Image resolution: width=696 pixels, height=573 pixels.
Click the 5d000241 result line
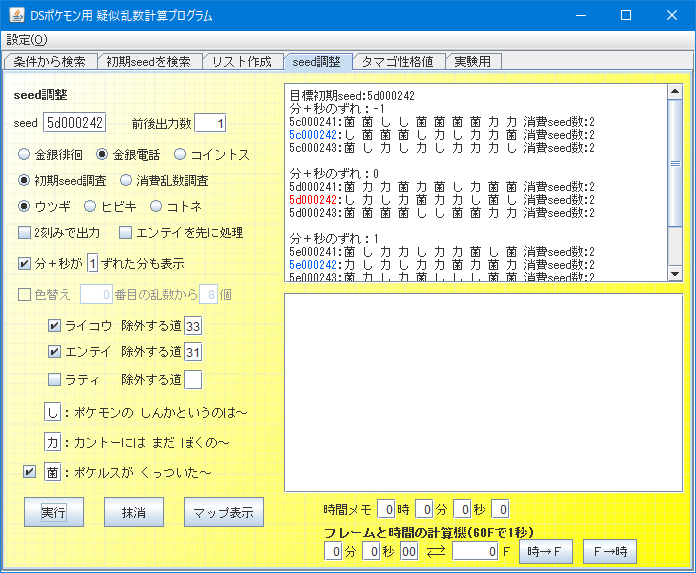(442, 187)
